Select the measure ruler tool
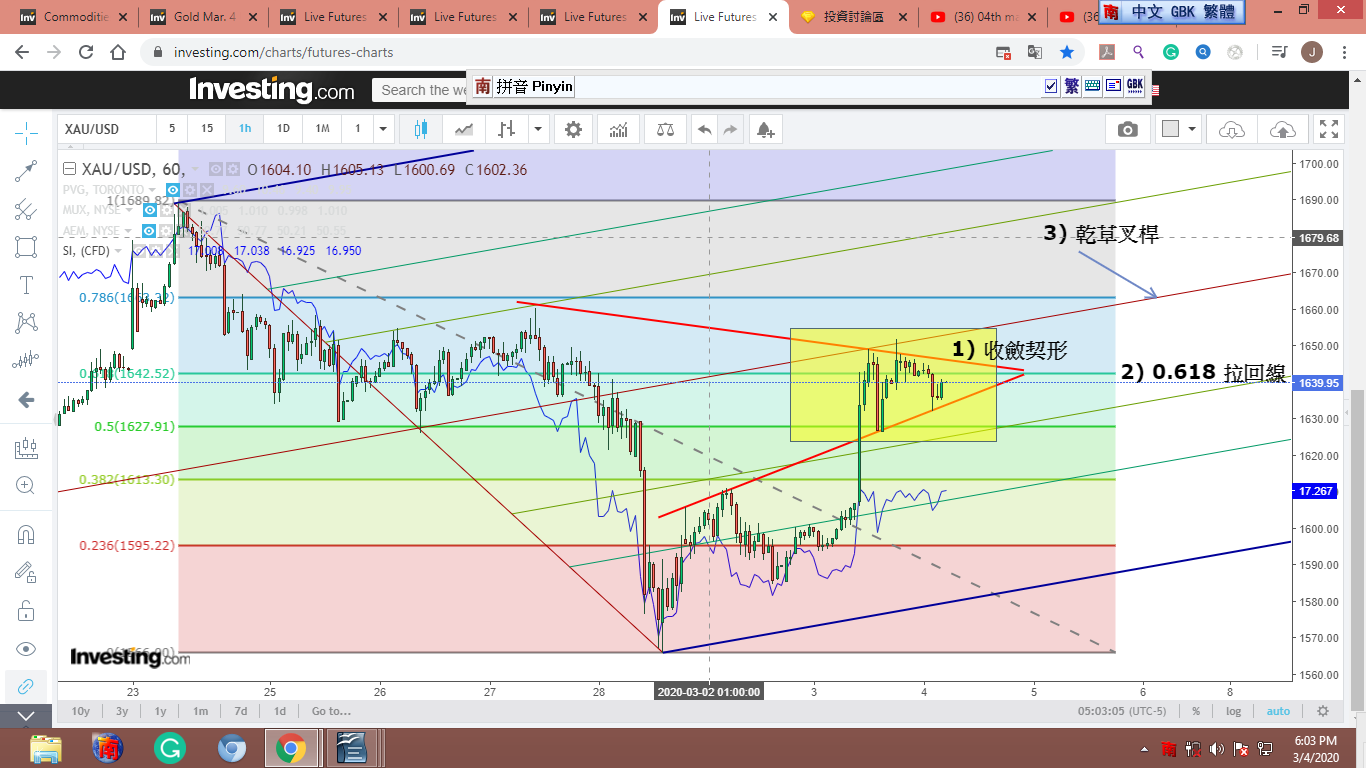 tap(26, 448)
